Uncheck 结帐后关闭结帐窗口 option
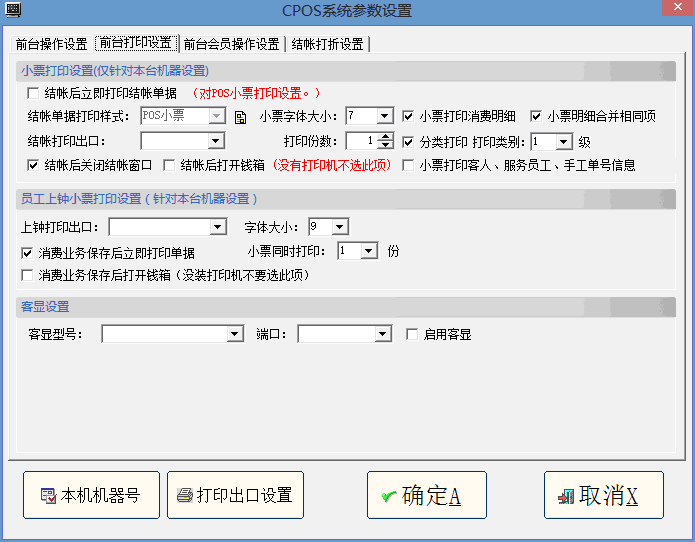Image resolution: width=695 pixels, height=542 pixels. (35, 165)
